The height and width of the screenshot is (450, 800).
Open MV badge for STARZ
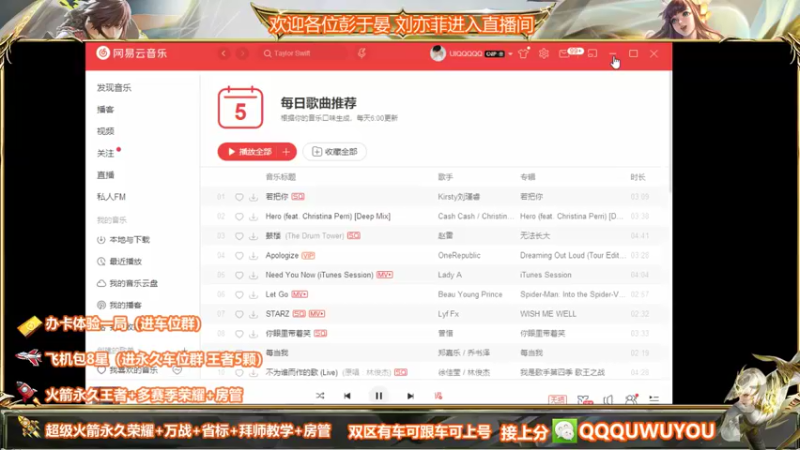[x=317, y=314]
